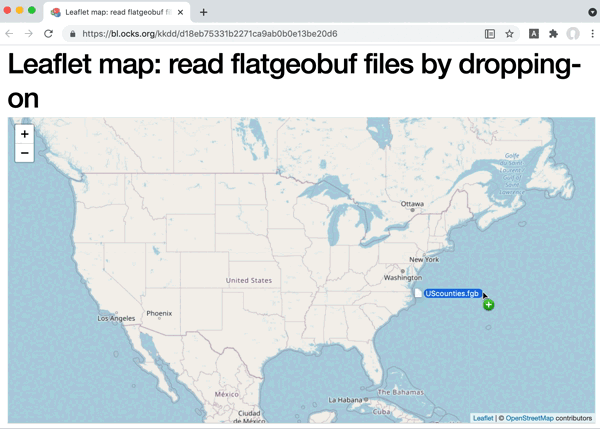Click the page heading text
Screen dimensions: 600x429
point(294,81)
